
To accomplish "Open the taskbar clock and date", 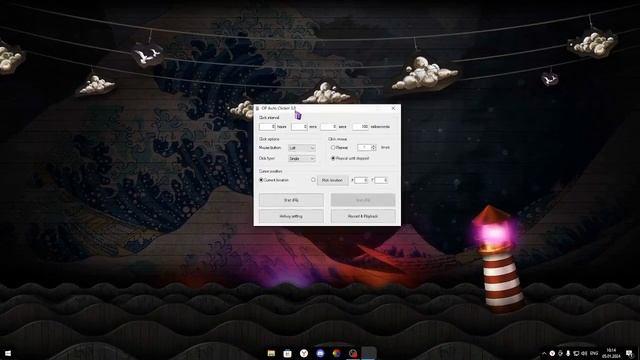I will point(611,353).
